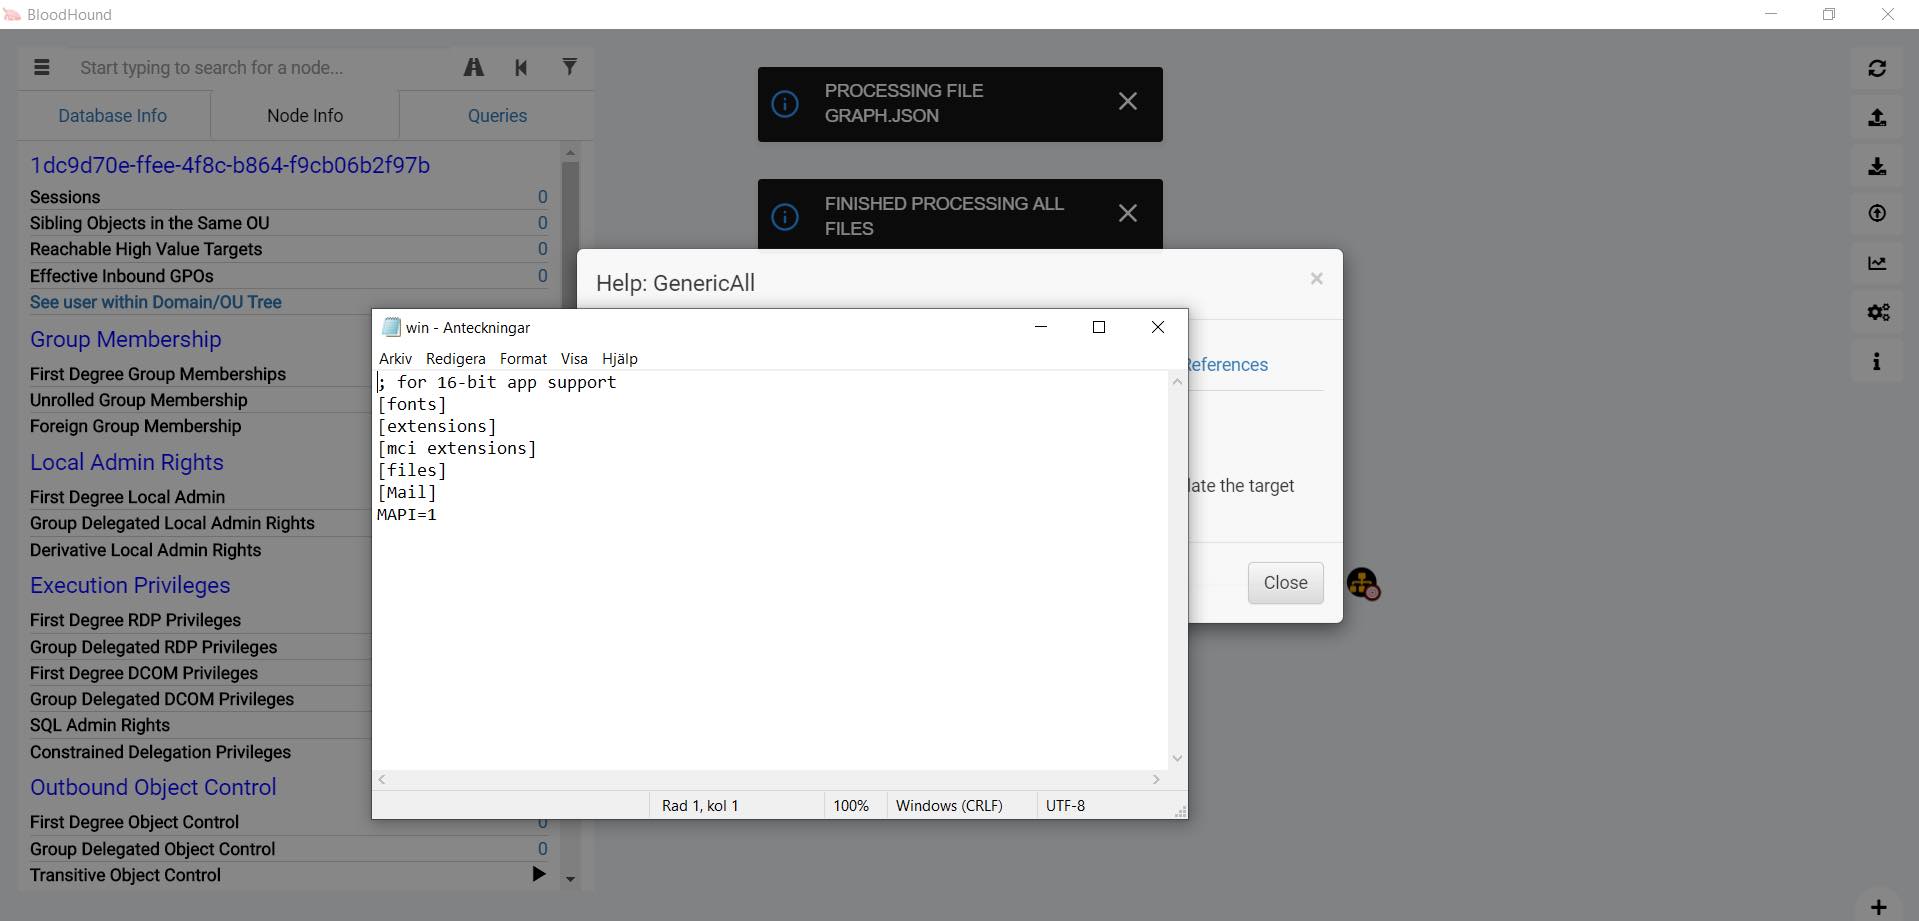Viewport: 1919px width, 921px height.
Task: Click See user within Domain/OU Tree link
Action: click(156, 302)
